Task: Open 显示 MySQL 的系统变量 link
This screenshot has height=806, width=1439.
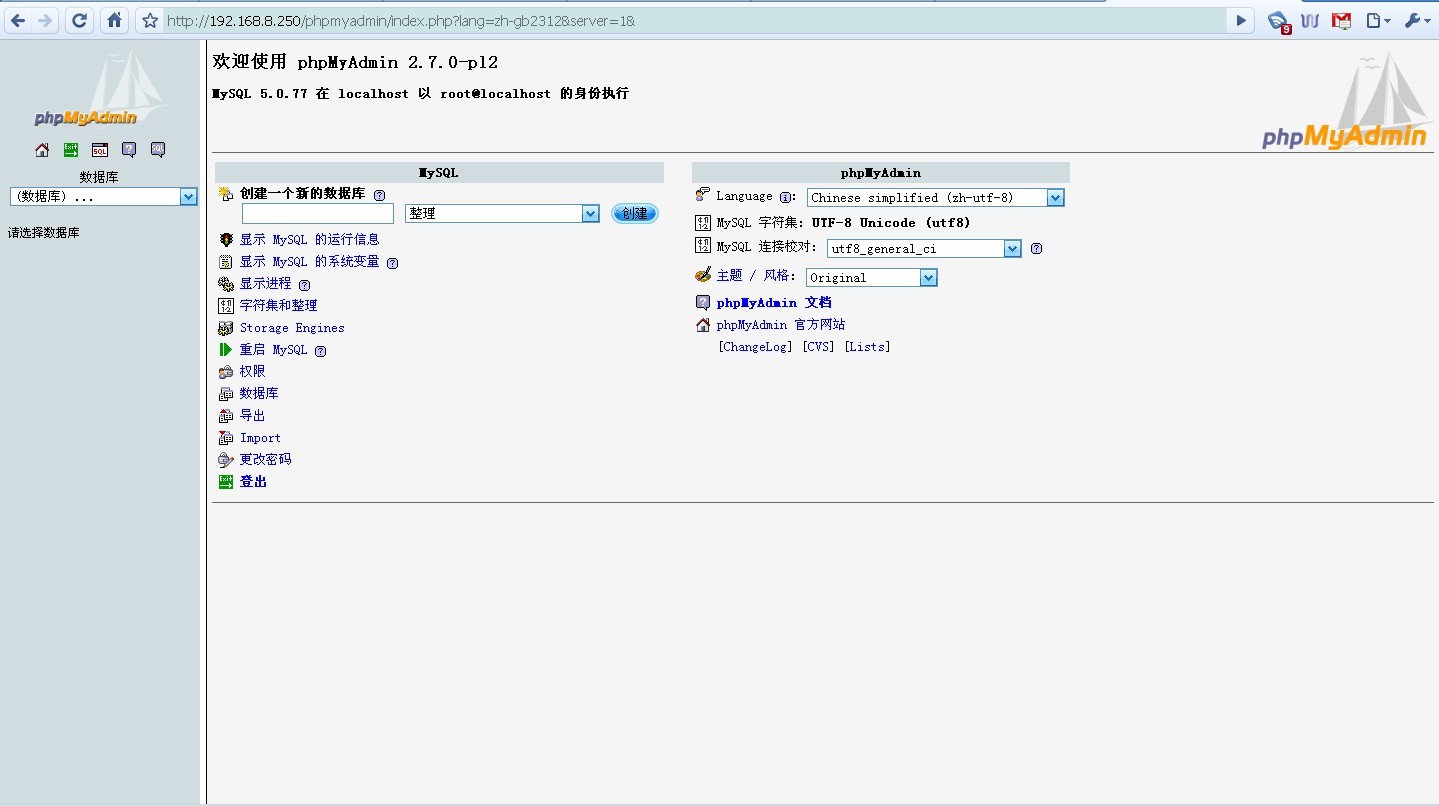Action: click(309, 262)
